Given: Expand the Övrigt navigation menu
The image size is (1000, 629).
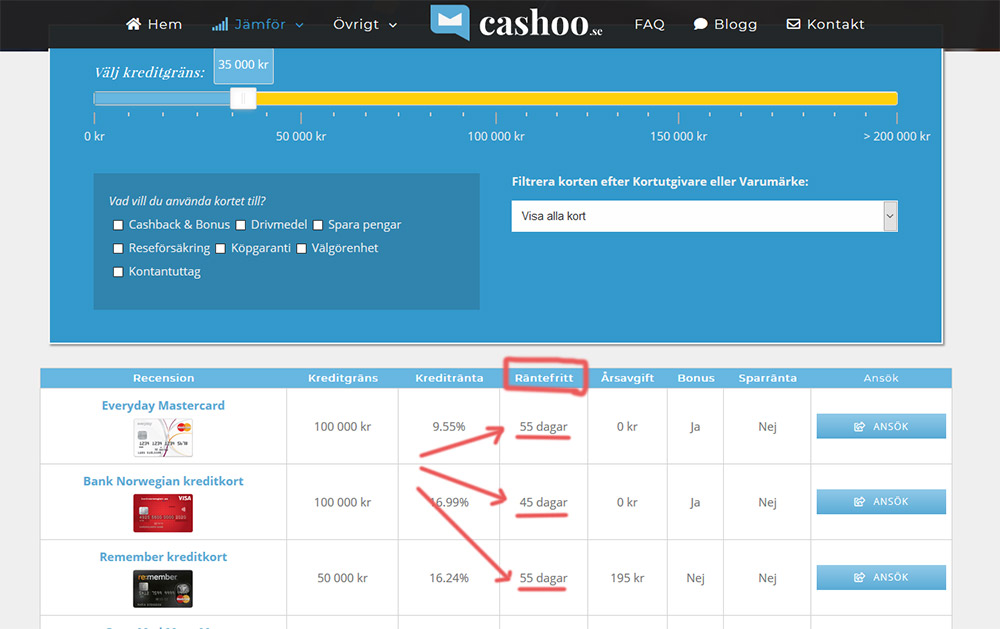Looking at the screenshot, I should pyautogui.click(x=365, y=24).
